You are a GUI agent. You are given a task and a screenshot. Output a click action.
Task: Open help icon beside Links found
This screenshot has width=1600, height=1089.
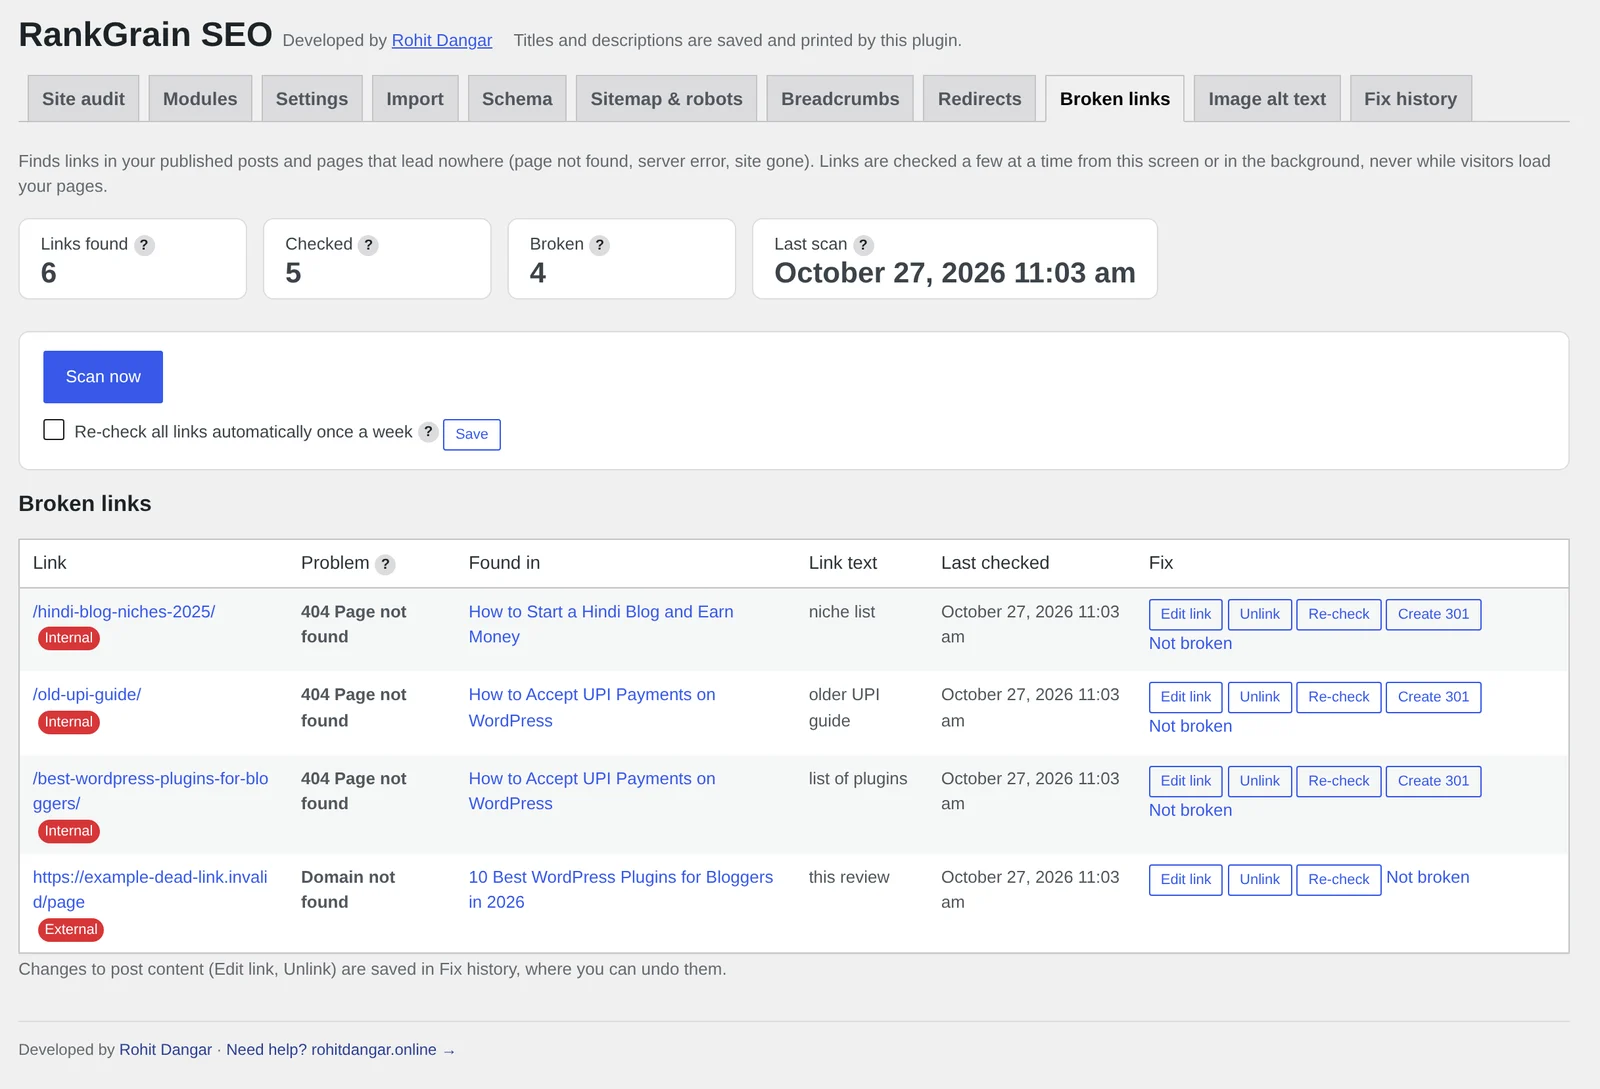[x=144, y=245]
